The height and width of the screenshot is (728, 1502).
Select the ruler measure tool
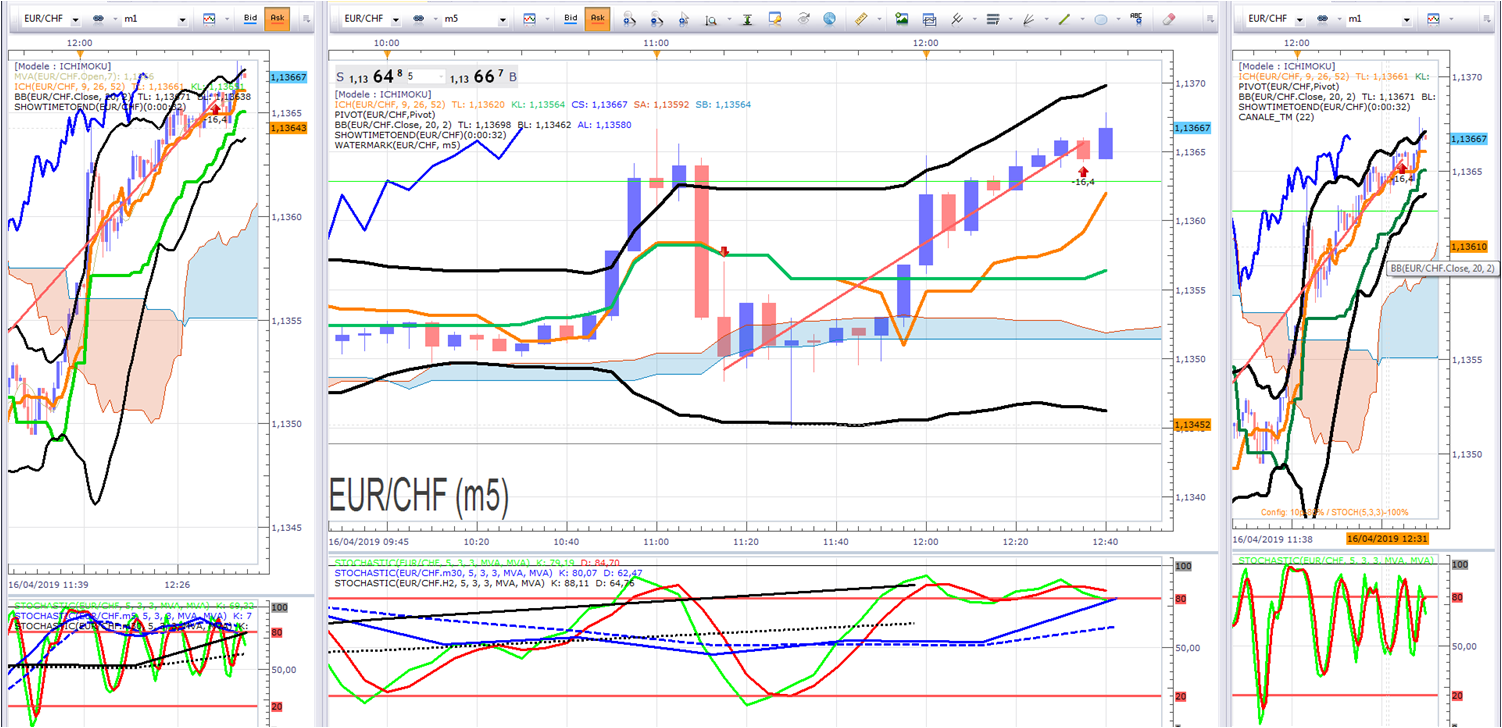[863, 19]
